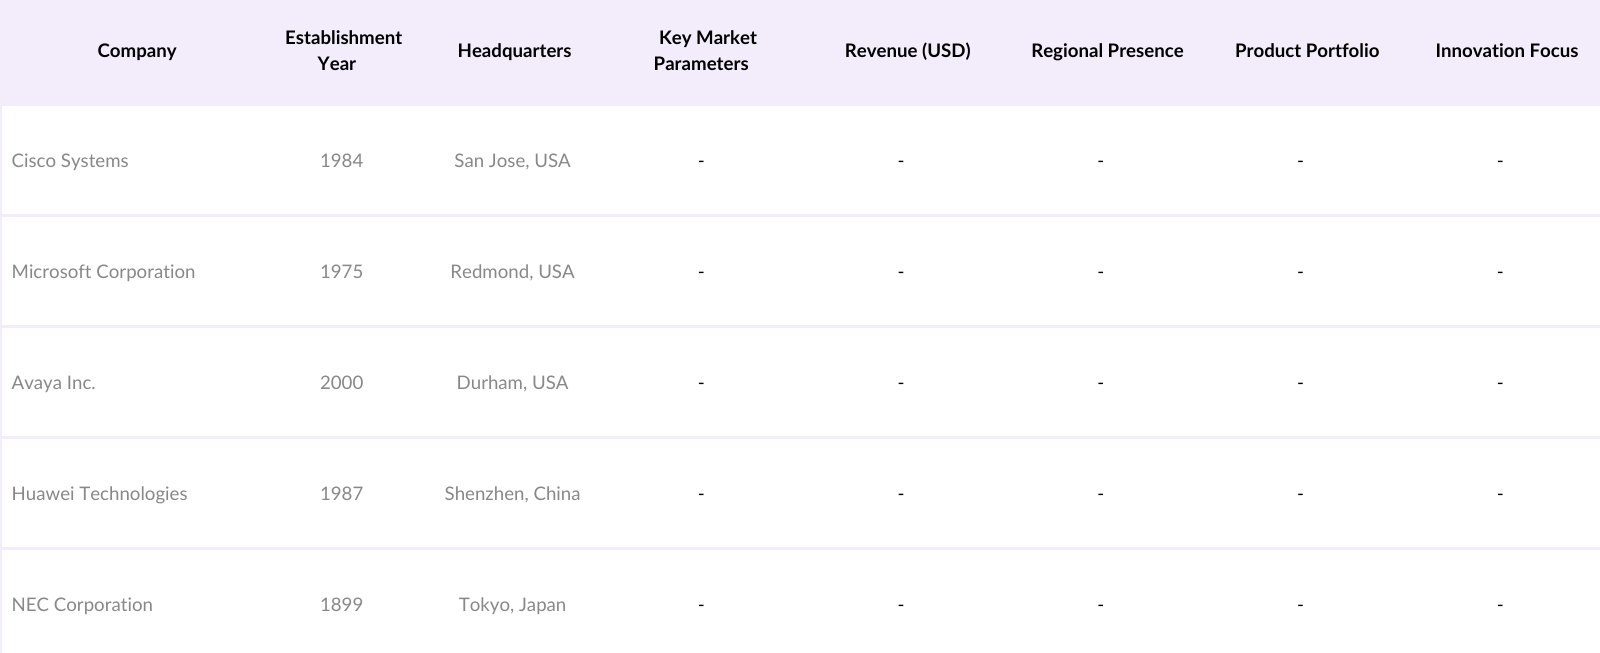Click Cisco Systems' Revenue (USD) dash cell
The image size is (1600, 653).
click(901, 161)
